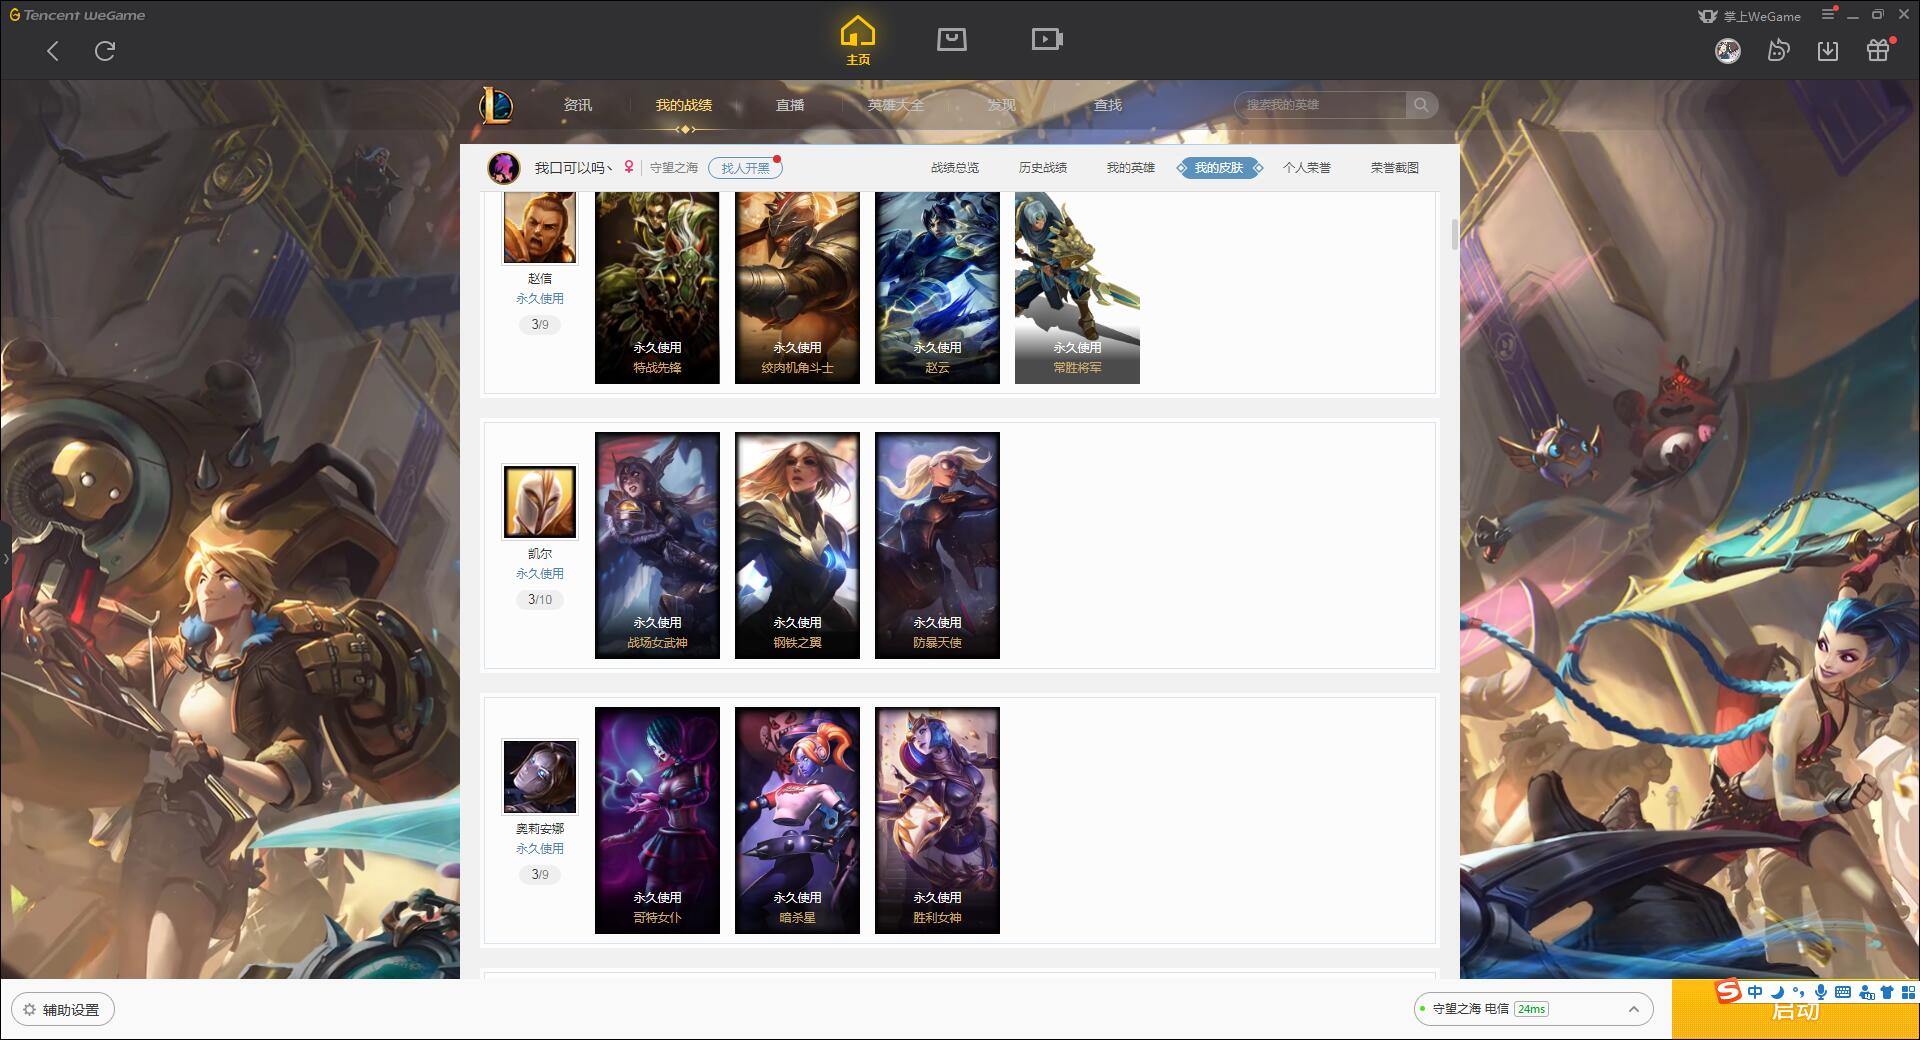Switch to the 我的战绩 tab
The width and height of the screenshot is (1920, 1040).
click(x=684, y=105)
